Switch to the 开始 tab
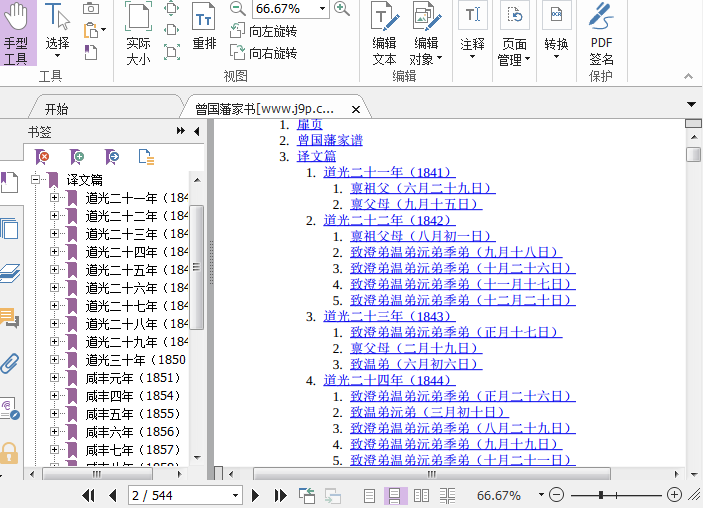Screen dimensions: 703x508 click(56, 109)
